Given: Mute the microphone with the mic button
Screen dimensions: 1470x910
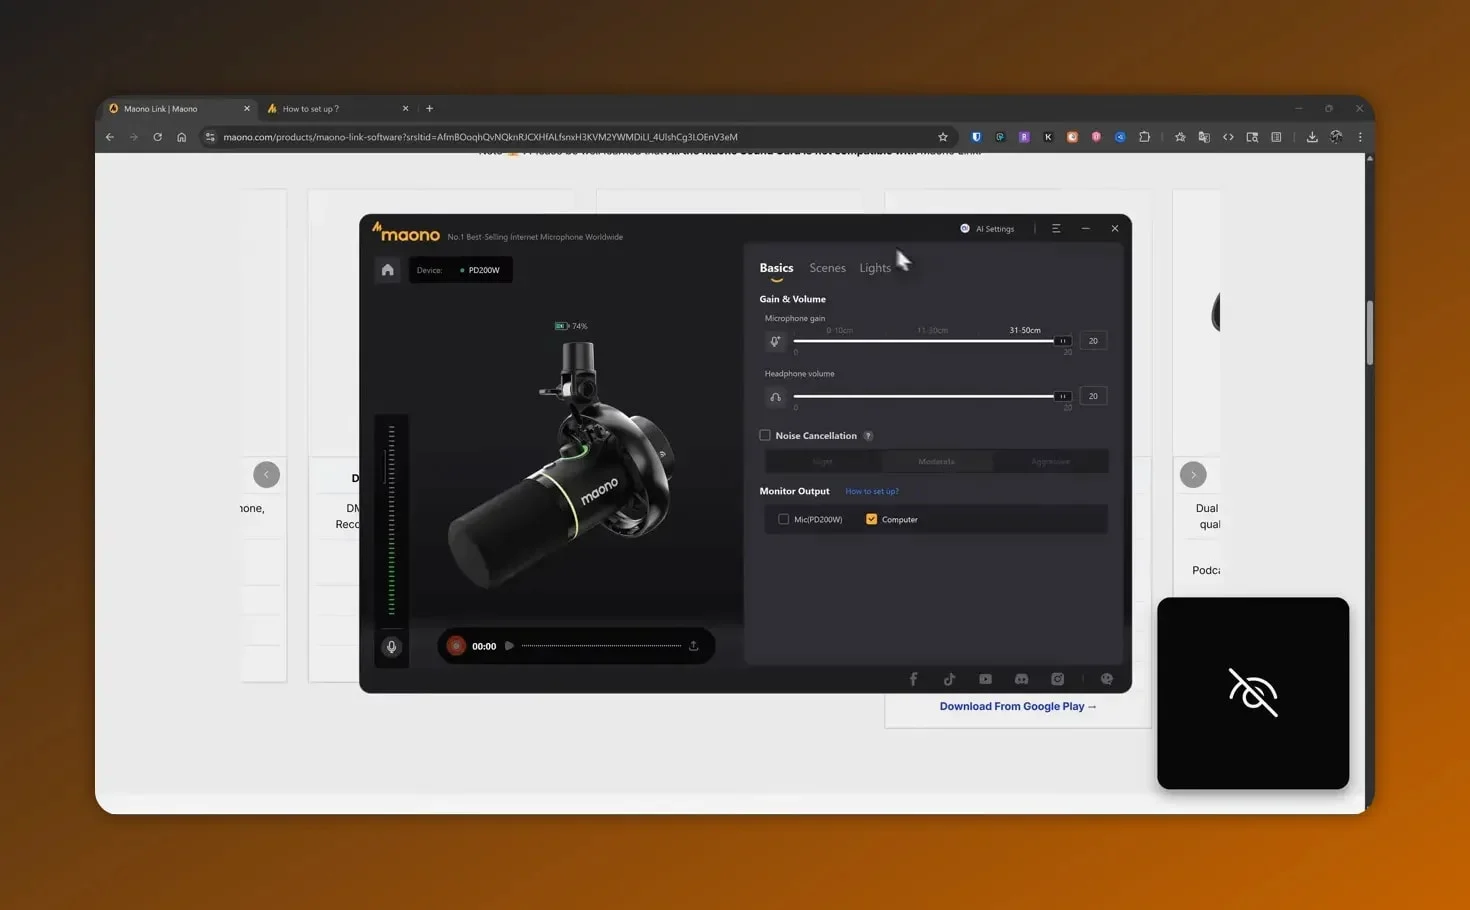Looking at the screenshot, I should [x=391, y=647].
